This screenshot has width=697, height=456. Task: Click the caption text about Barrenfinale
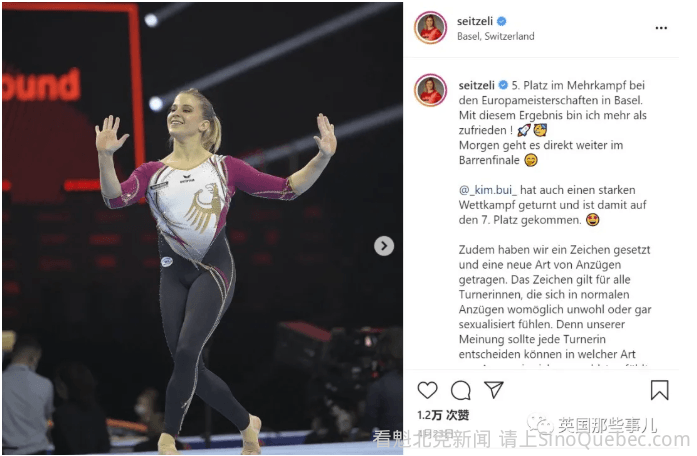541,152
